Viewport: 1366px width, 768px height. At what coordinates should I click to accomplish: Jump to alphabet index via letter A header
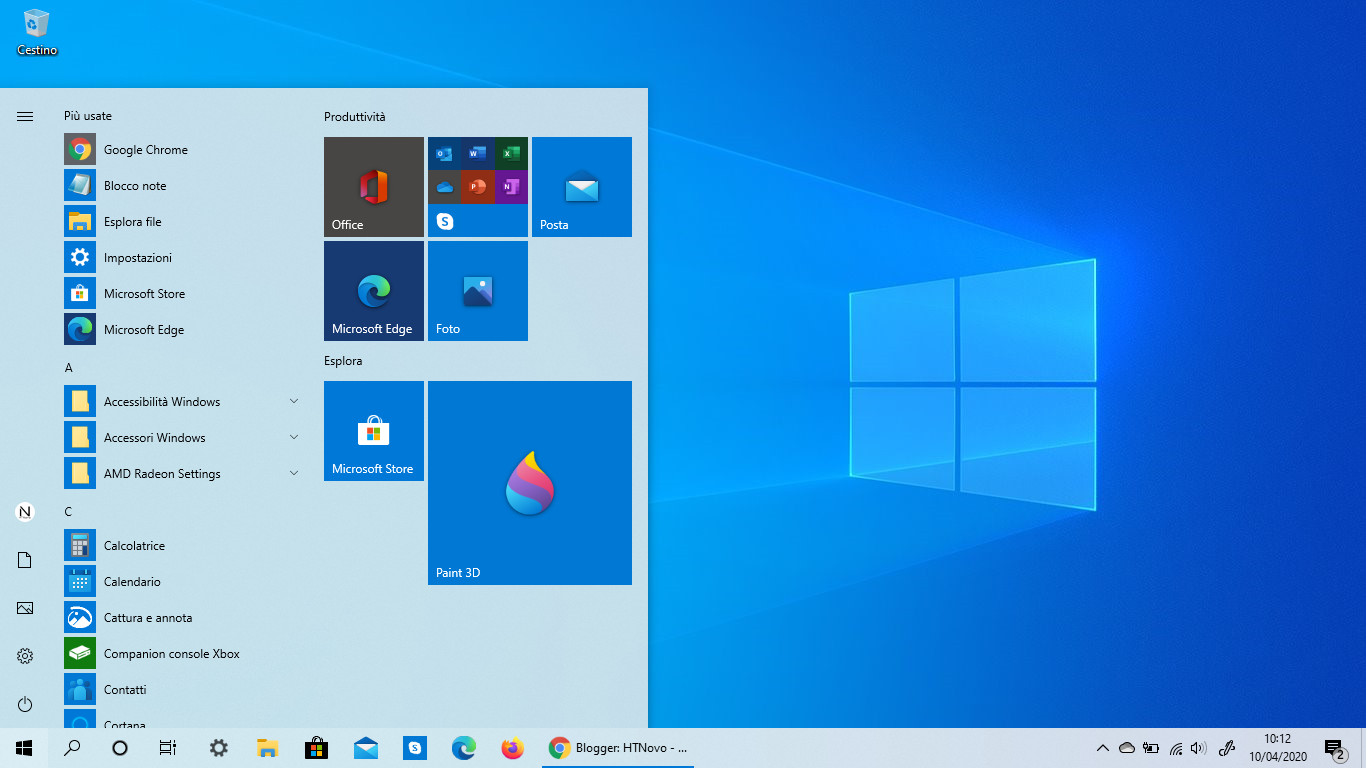pos(69,368)
